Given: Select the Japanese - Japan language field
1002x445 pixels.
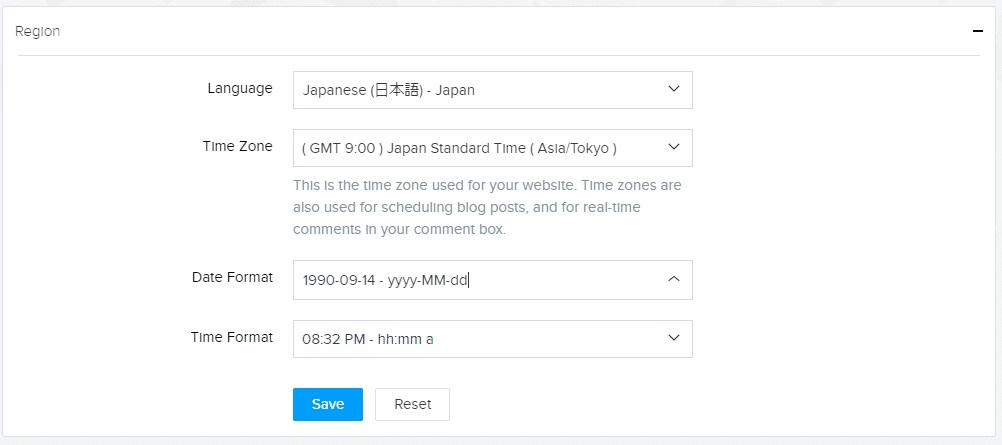Looking at the screenshot, I should click(x=493, y=90).
